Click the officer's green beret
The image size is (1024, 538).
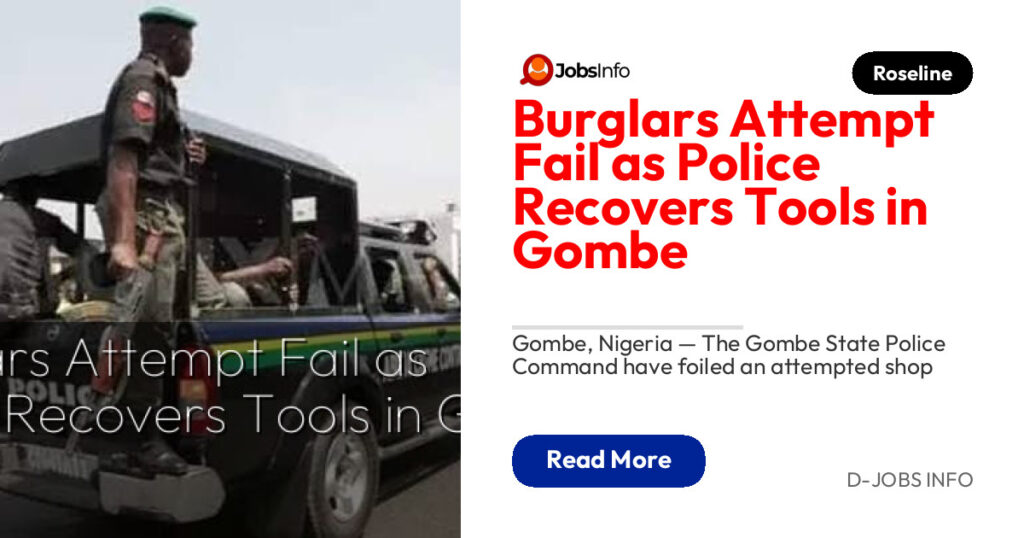coord(168,17)
